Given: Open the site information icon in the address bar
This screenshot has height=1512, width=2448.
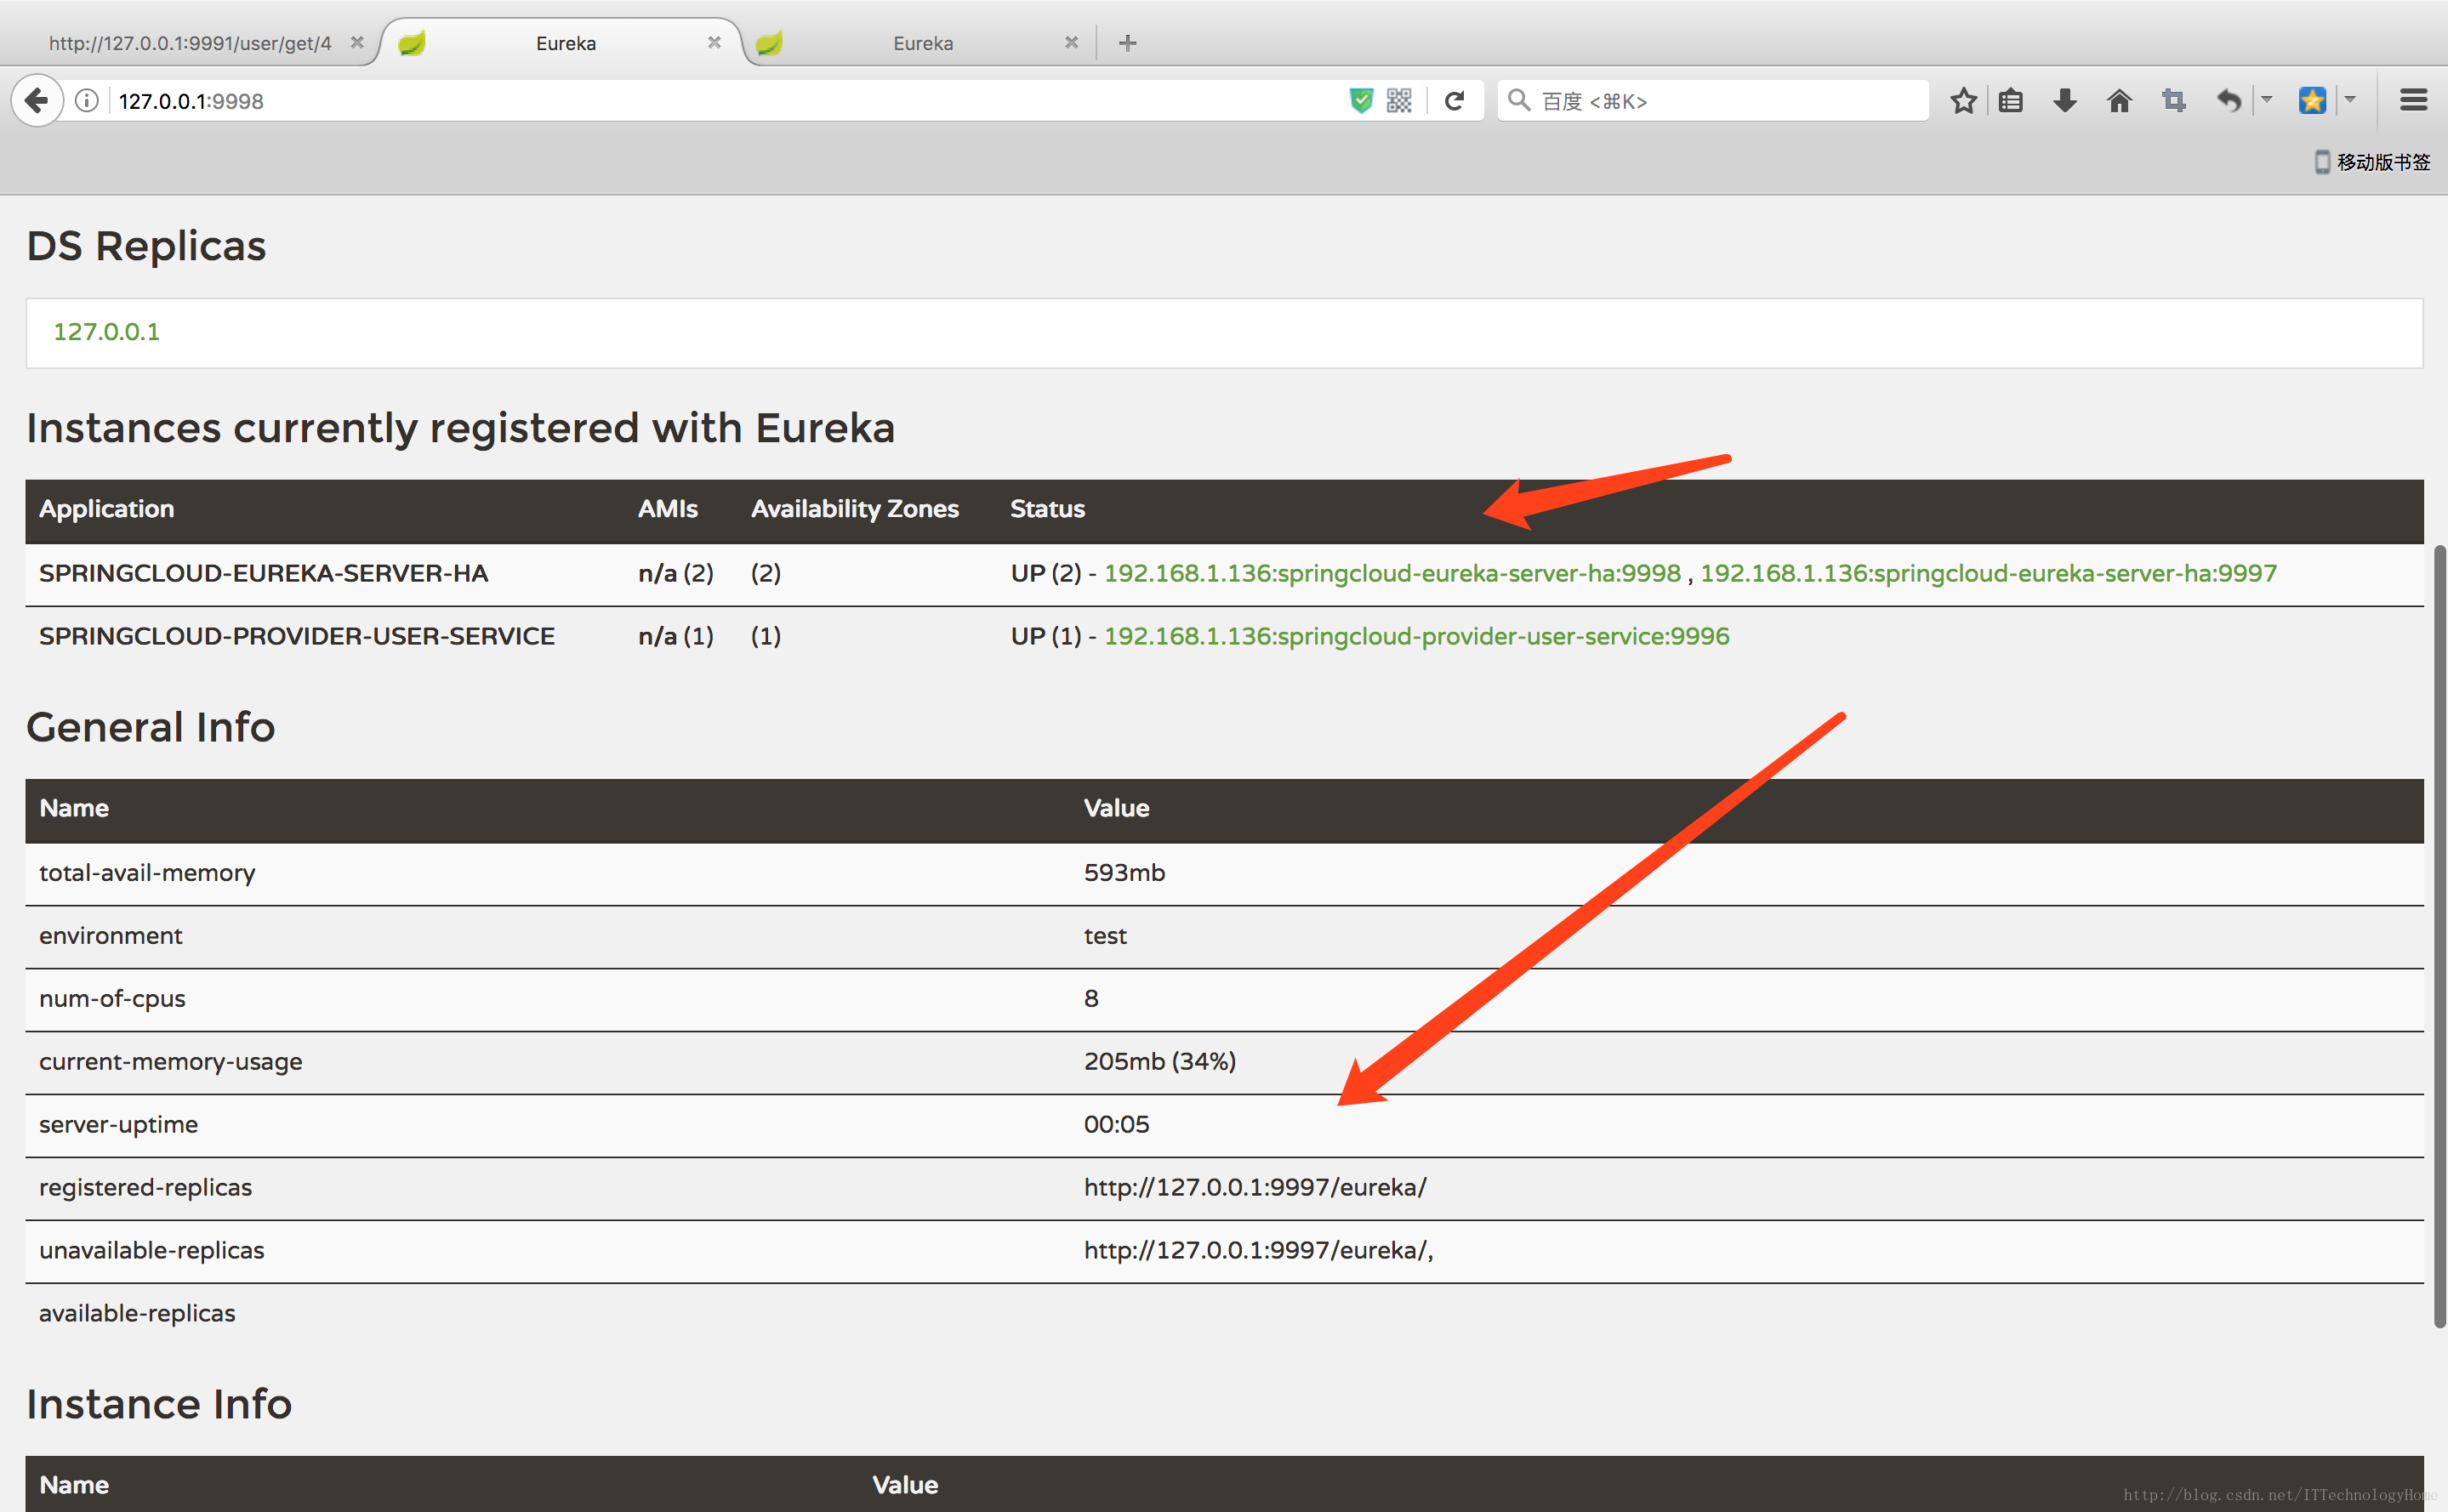Looking at the screenshot, I should (x=87, y=101).
